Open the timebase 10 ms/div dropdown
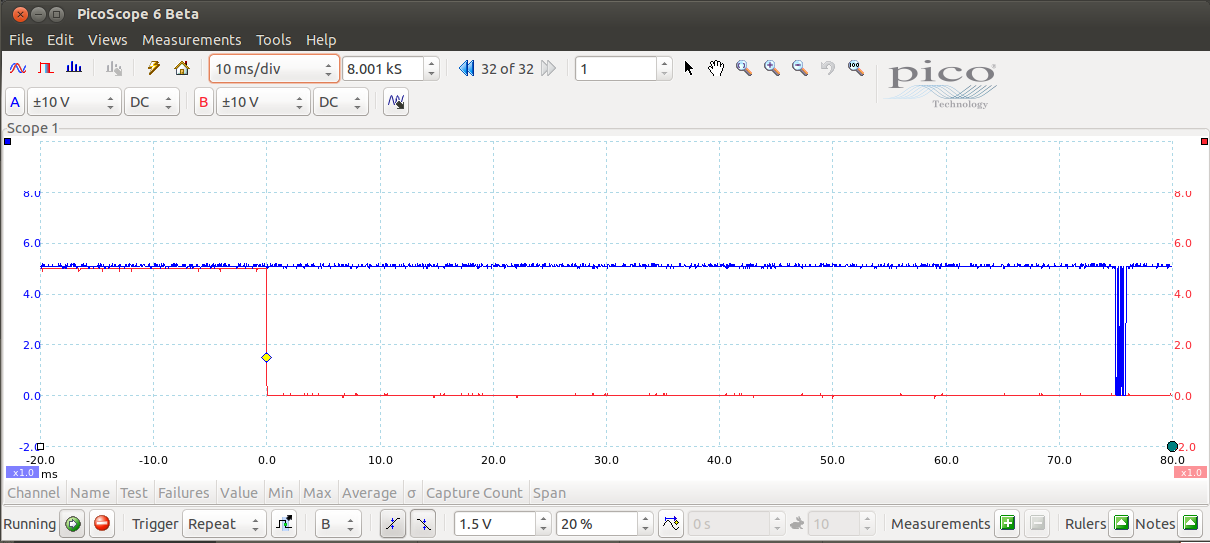The width and height of the screenshot is (1210, 543). click(x=274, y=69)
